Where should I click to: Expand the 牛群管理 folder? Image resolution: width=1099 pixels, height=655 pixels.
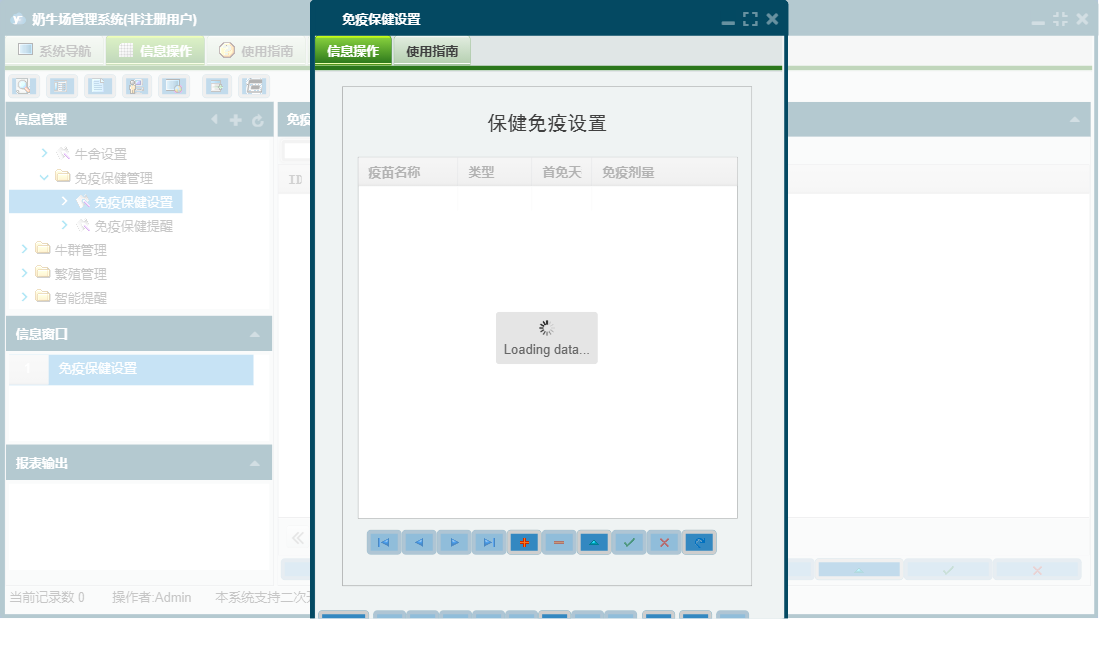tap(24, 249)
